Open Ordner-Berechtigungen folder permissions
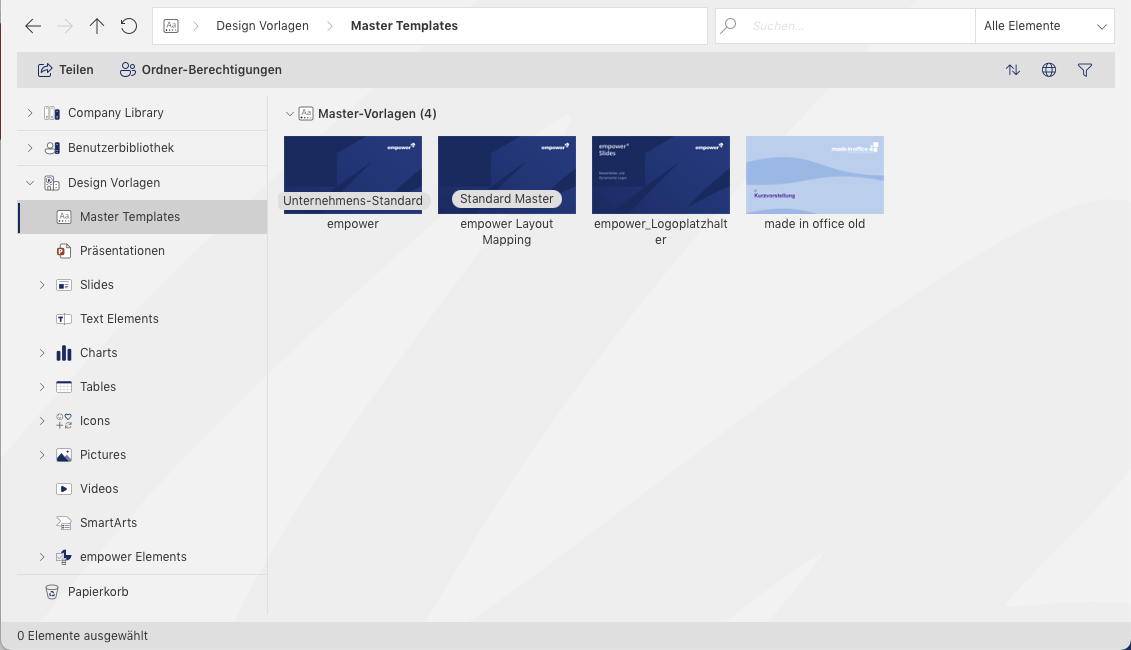Screen dimensions: 1131x650 coord(201,70)
